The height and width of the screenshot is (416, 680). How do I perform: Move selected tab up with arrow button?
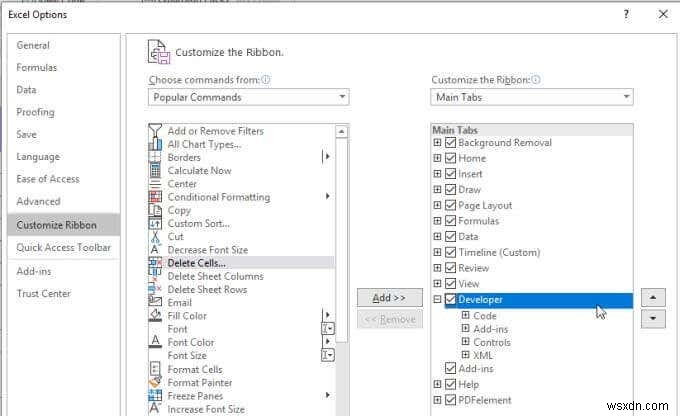click(x=653, y=298)
